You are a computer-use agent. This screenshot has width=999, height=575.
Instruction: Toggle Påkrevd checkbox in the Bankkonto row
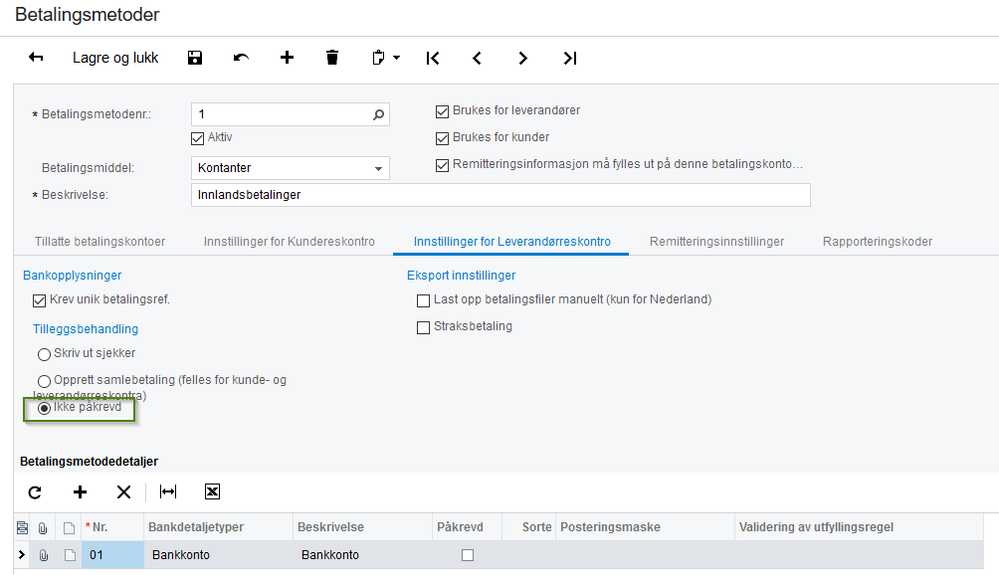tap(467, 555)
